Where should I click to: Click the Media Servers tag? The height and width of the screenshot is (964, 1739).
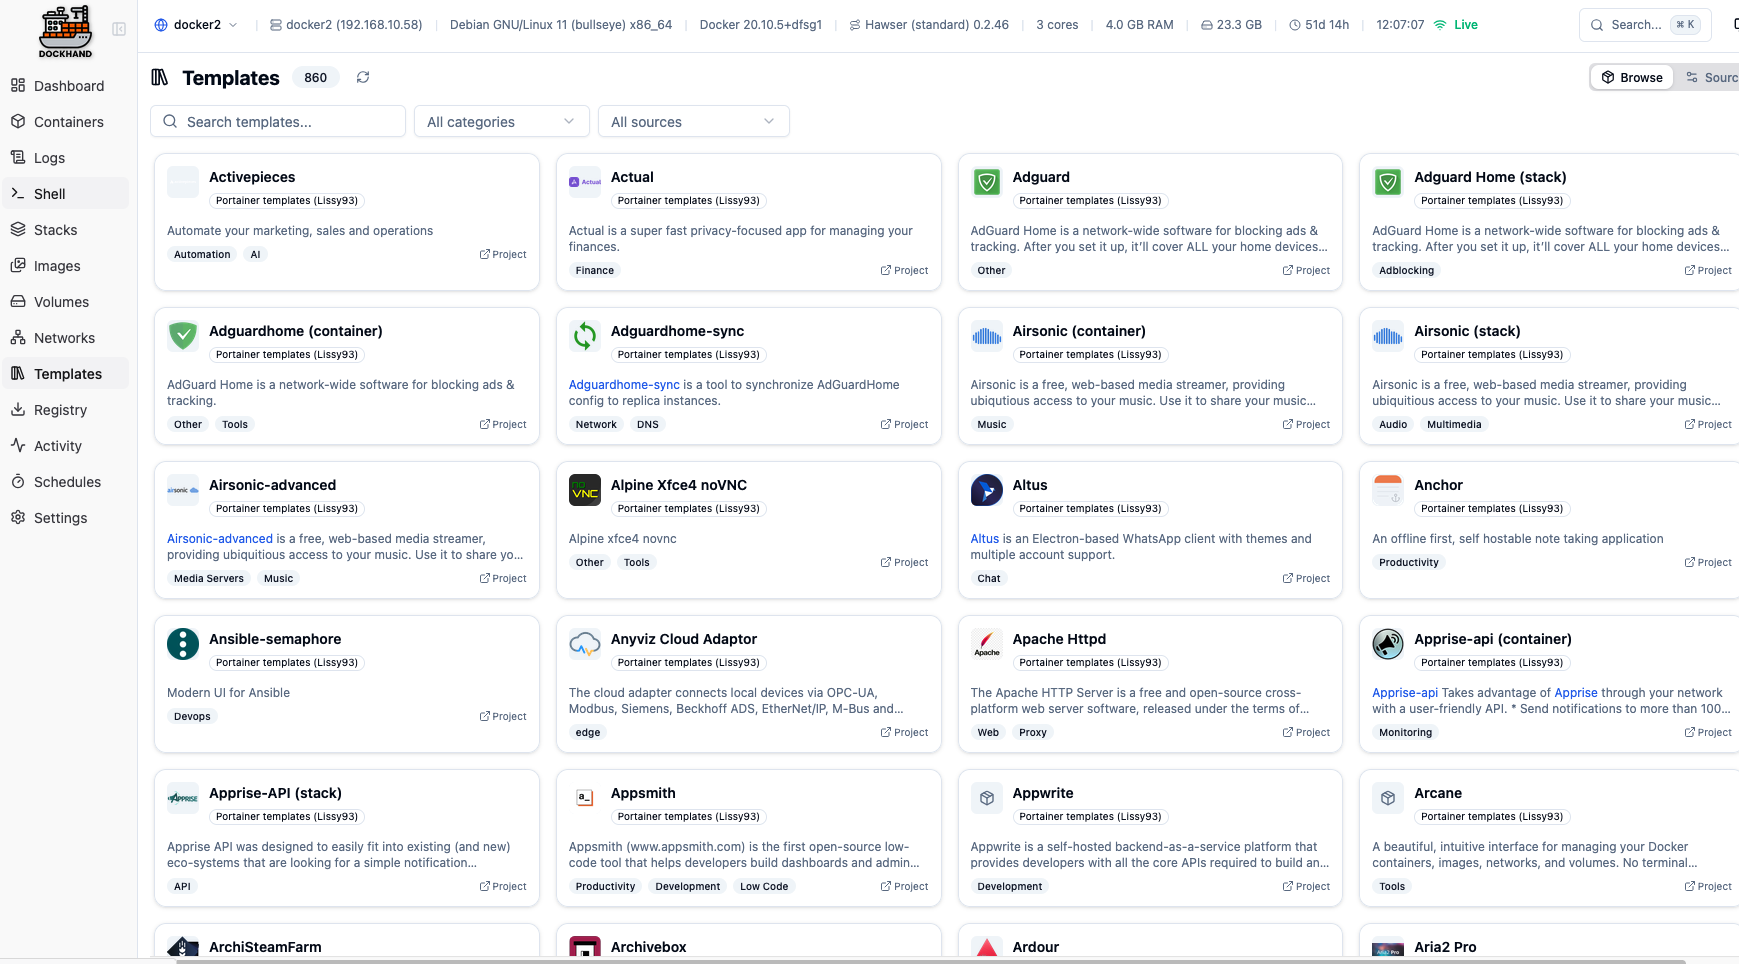(x=209, y=579)
